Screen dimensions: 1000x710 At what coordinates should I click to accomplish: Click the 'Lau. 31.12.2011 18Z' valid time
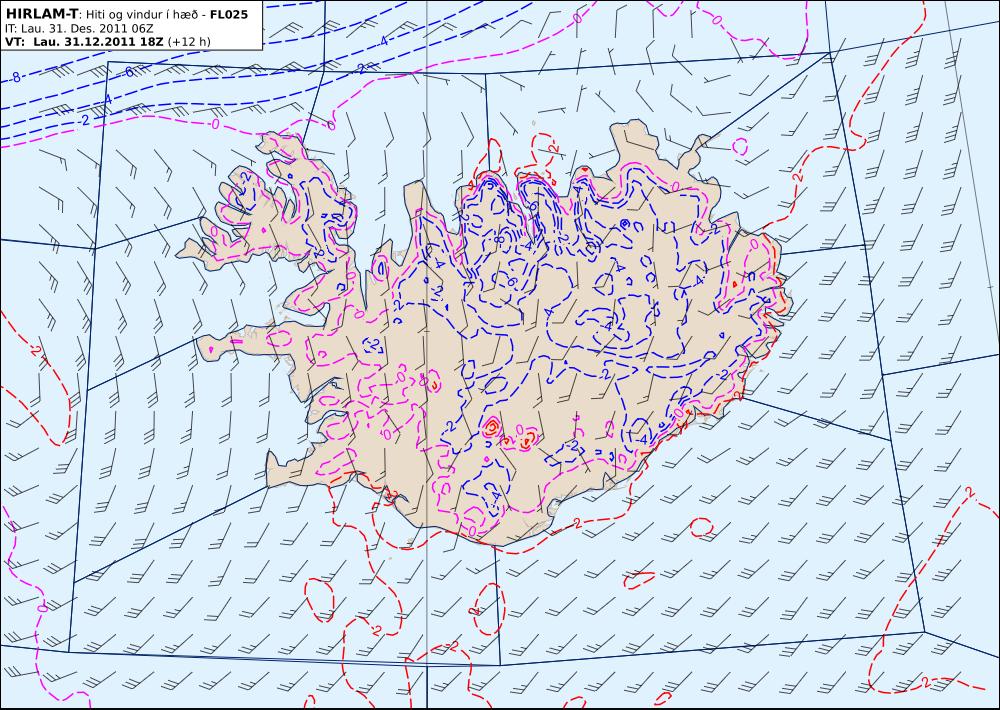tap(98, 41)
